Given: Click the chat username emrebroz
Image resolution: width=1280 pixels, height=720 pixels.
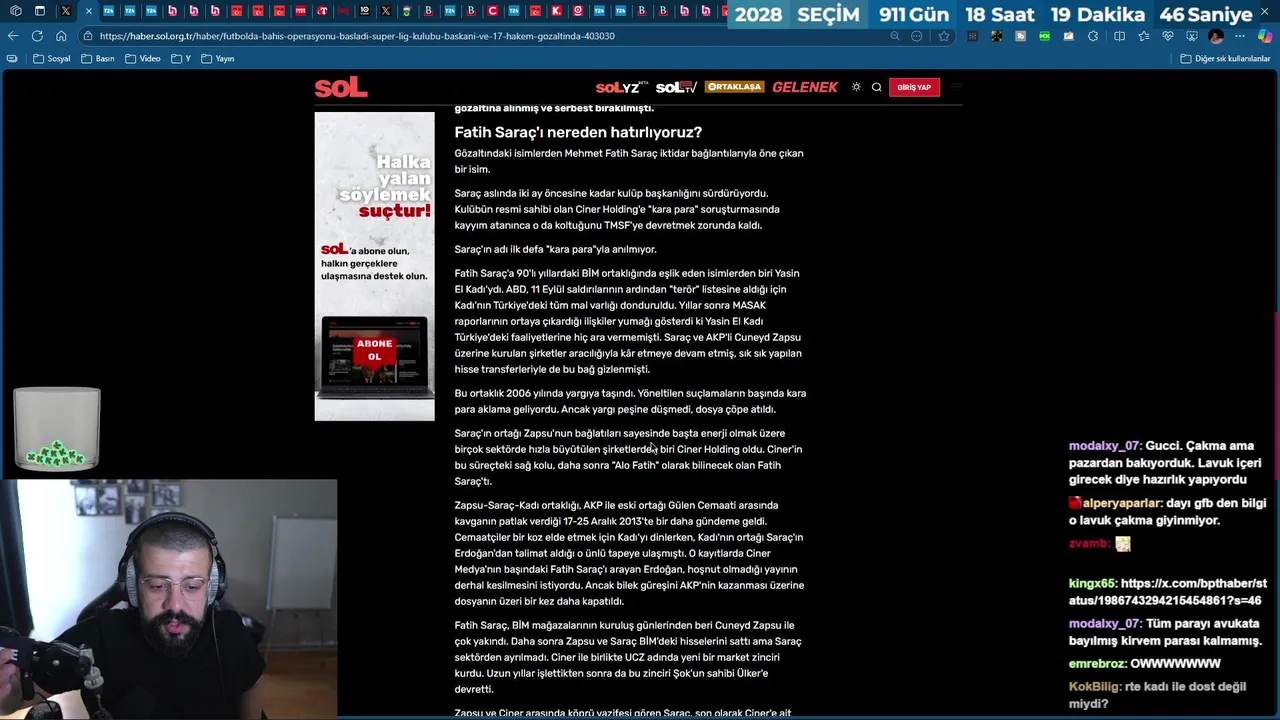Looking at the screenshot, I should pos(1097,664).
